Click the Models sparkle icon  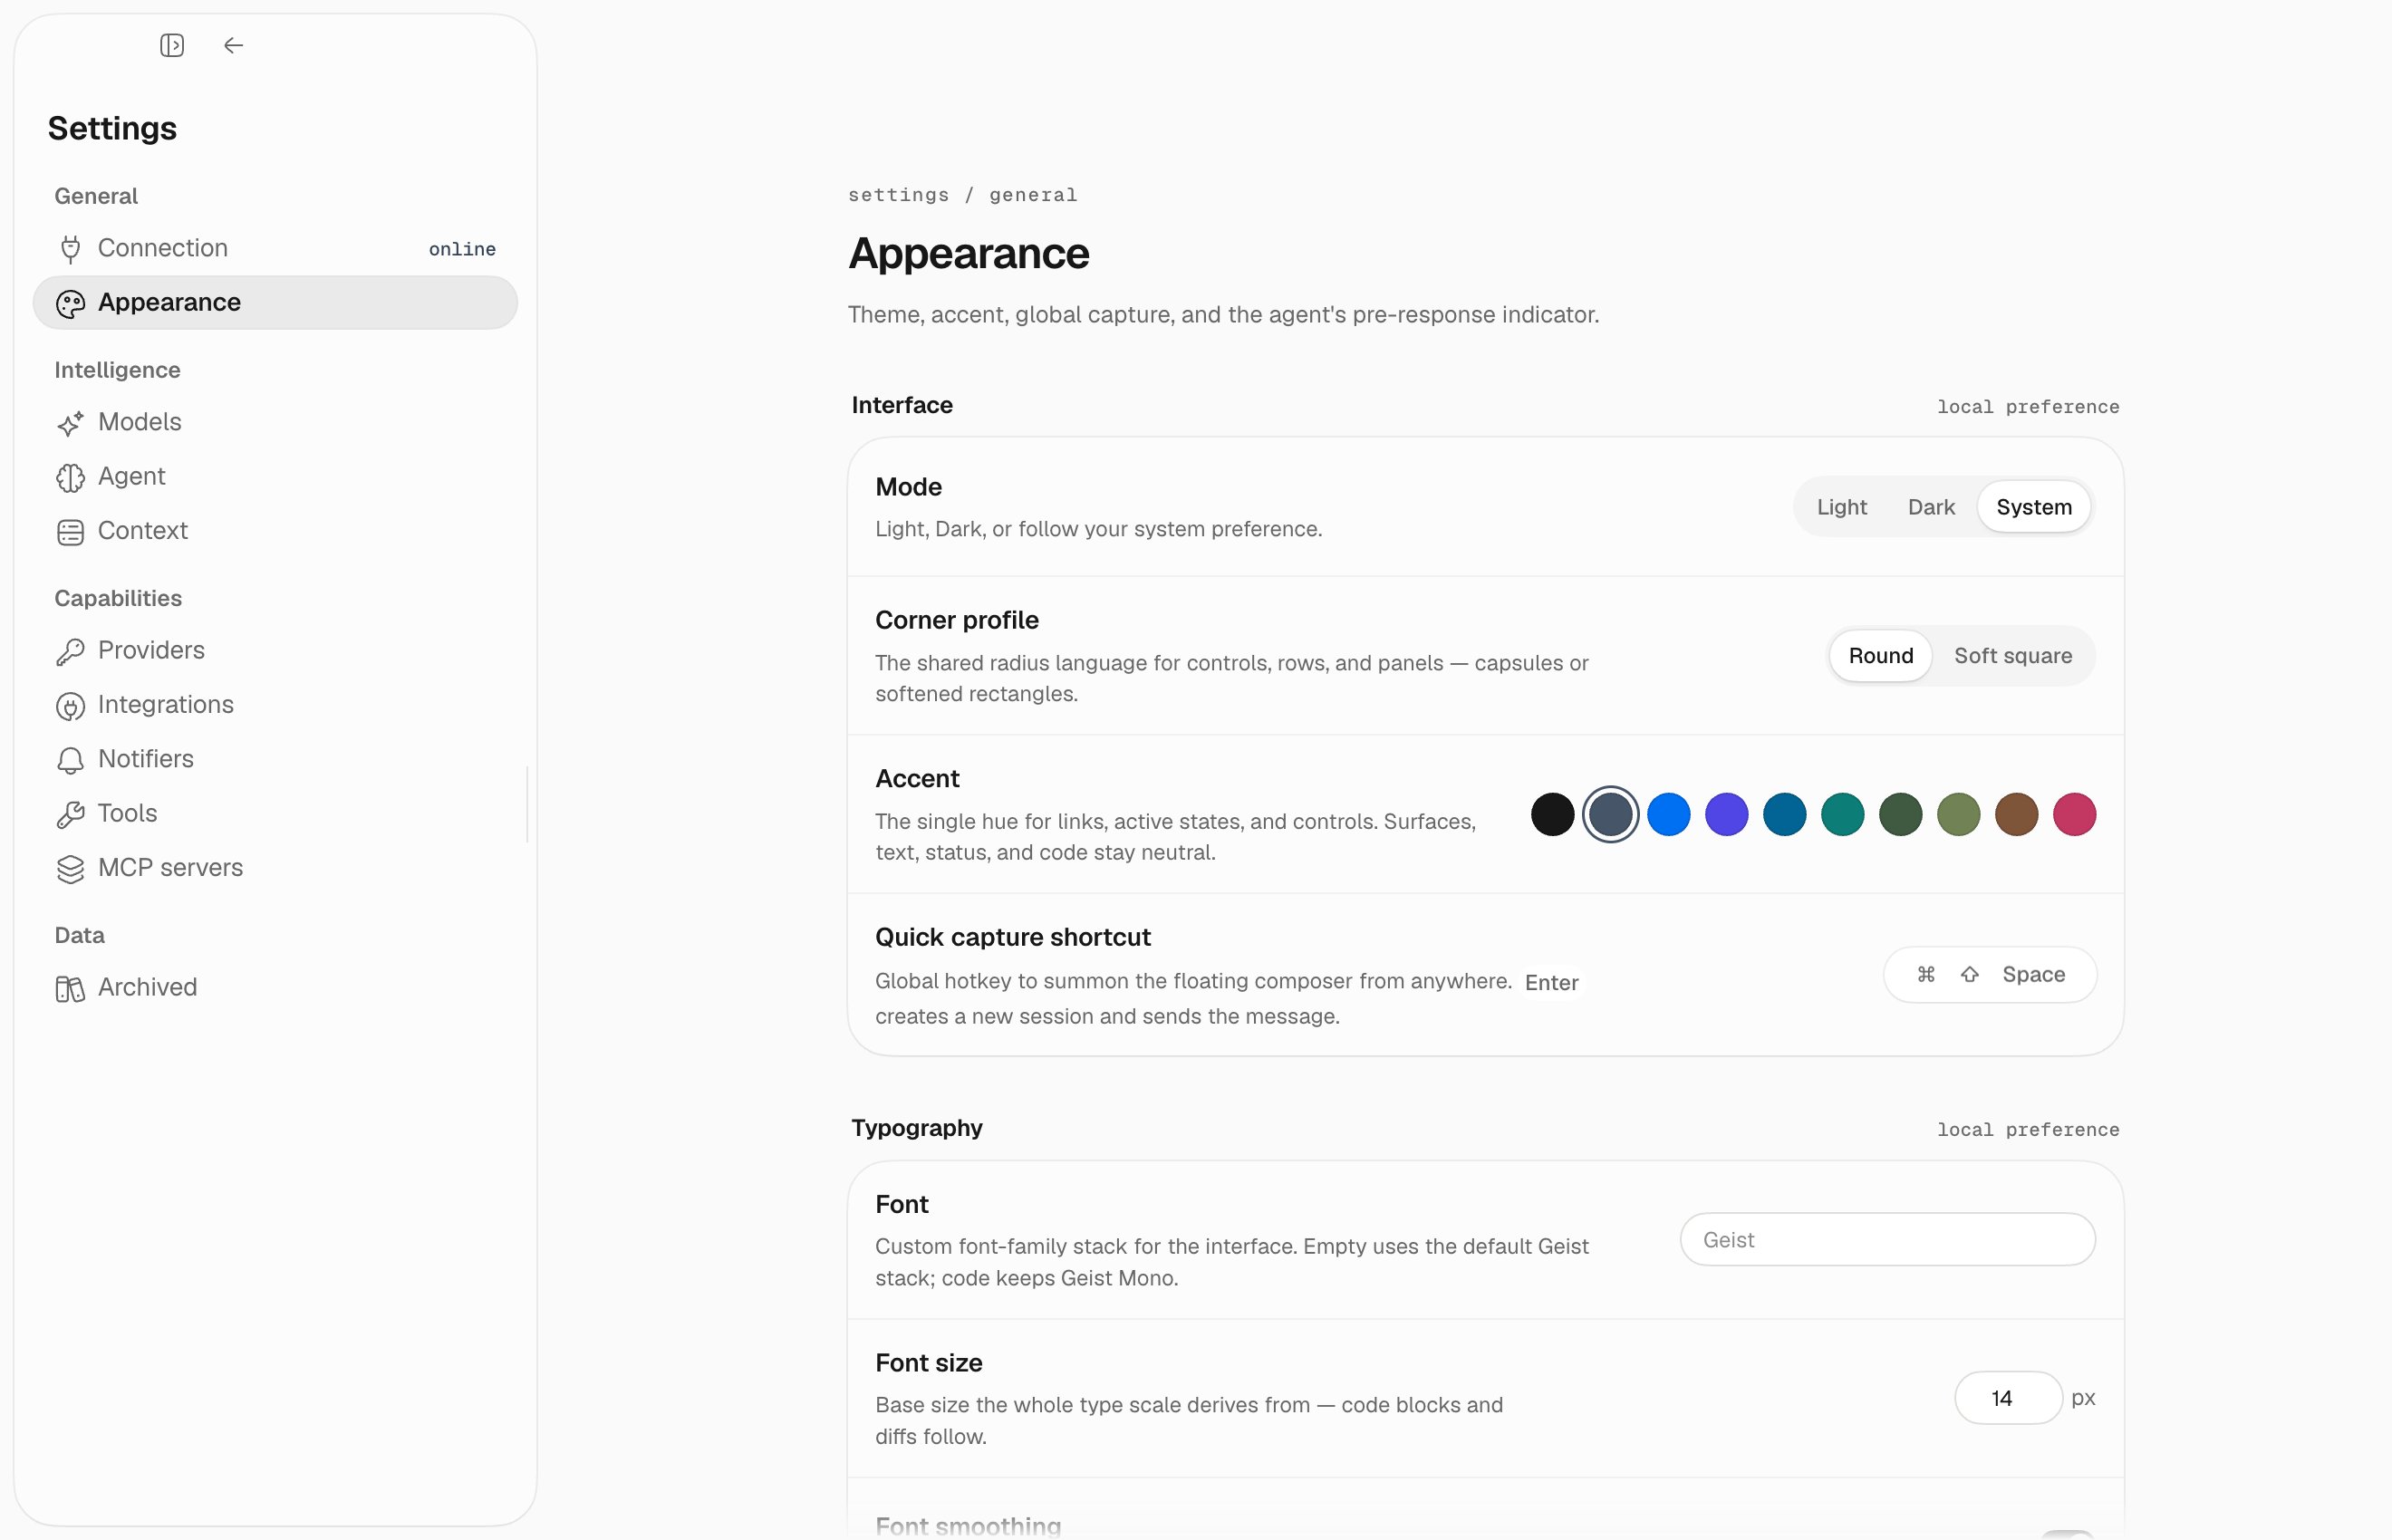(x=70, y=423)
